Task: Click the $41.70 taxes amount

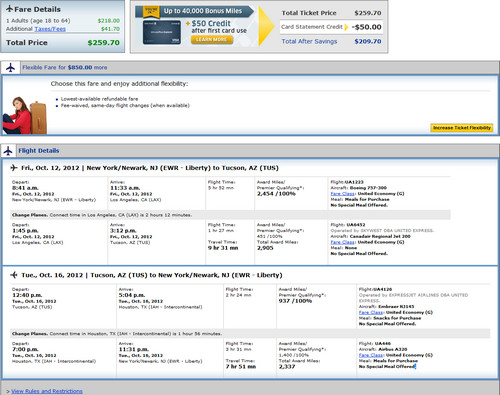Action: coord(110,29)
